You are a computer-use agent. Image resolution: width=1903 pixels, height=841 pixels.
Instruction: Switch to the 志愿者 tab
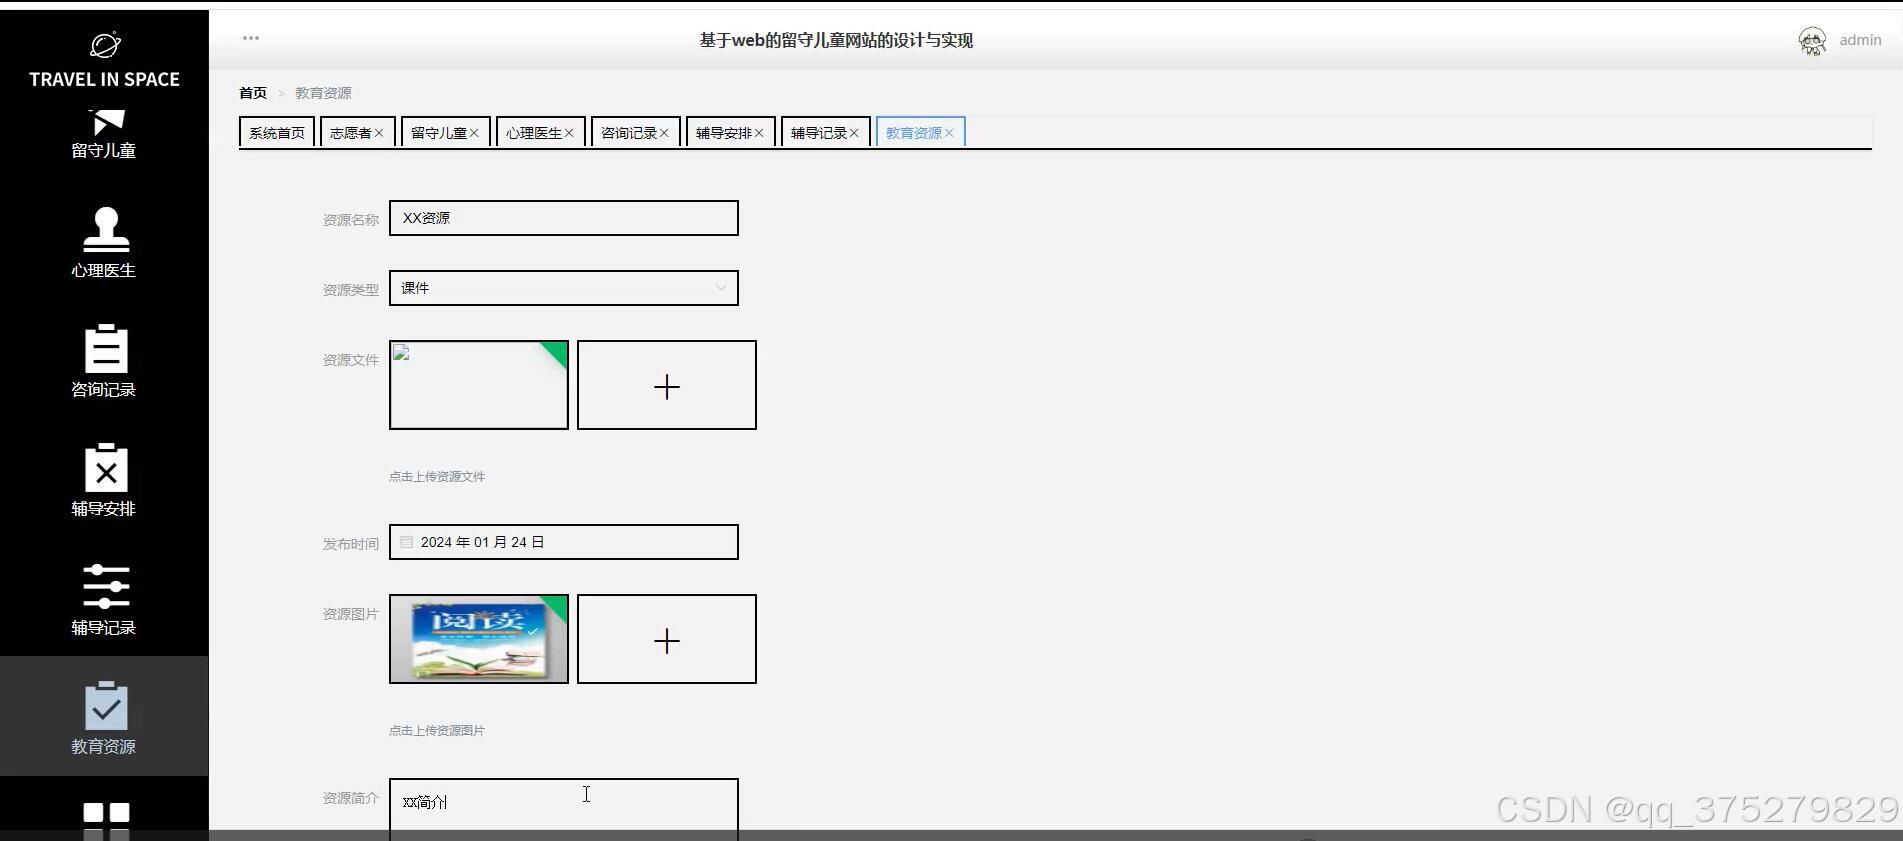(350, 132)
